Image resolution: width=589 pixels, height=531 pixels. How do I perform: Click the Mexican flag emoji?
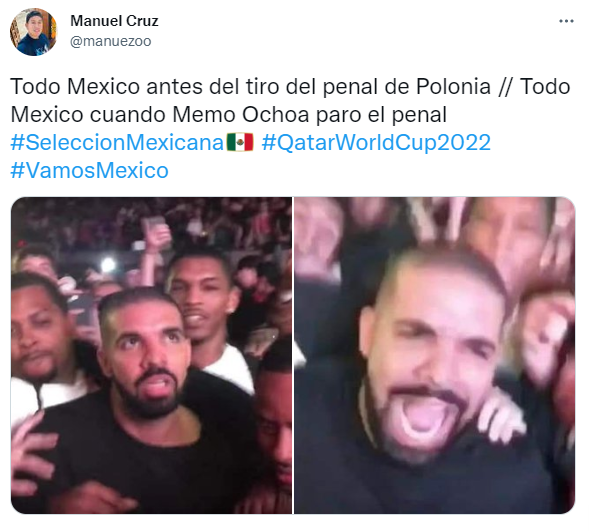[x=240, y=143]
